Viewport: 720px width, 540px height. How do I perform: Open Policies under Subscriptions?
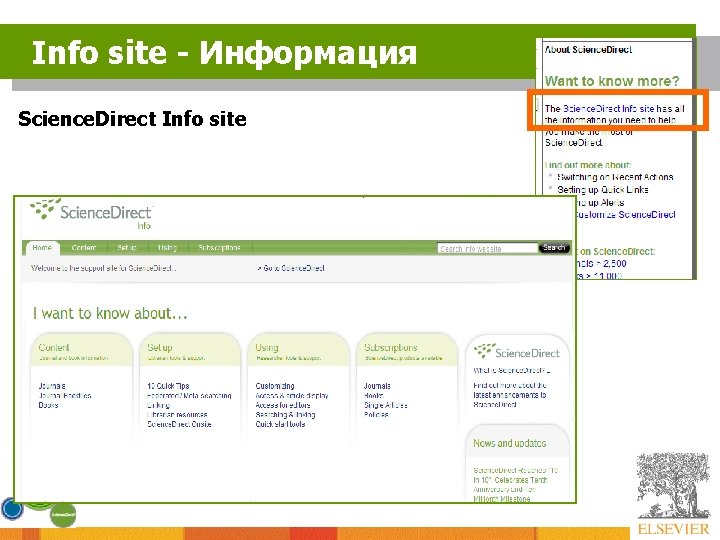[x=376, y=415]
